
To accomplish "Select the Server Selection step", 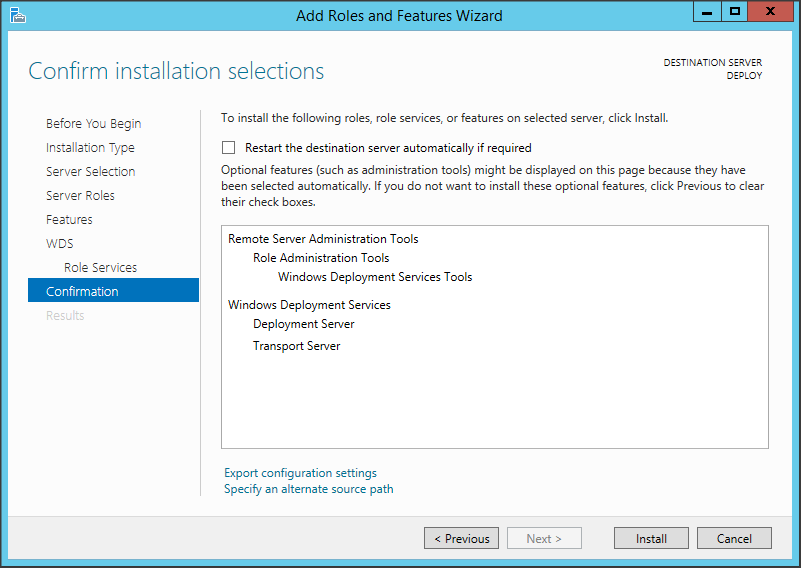I will tap(90, 171).
